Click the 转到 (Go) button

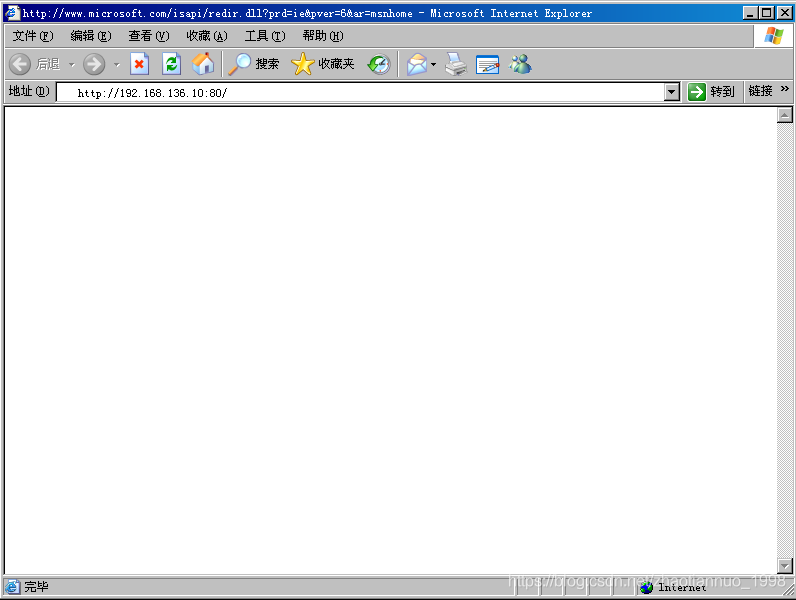711,92
